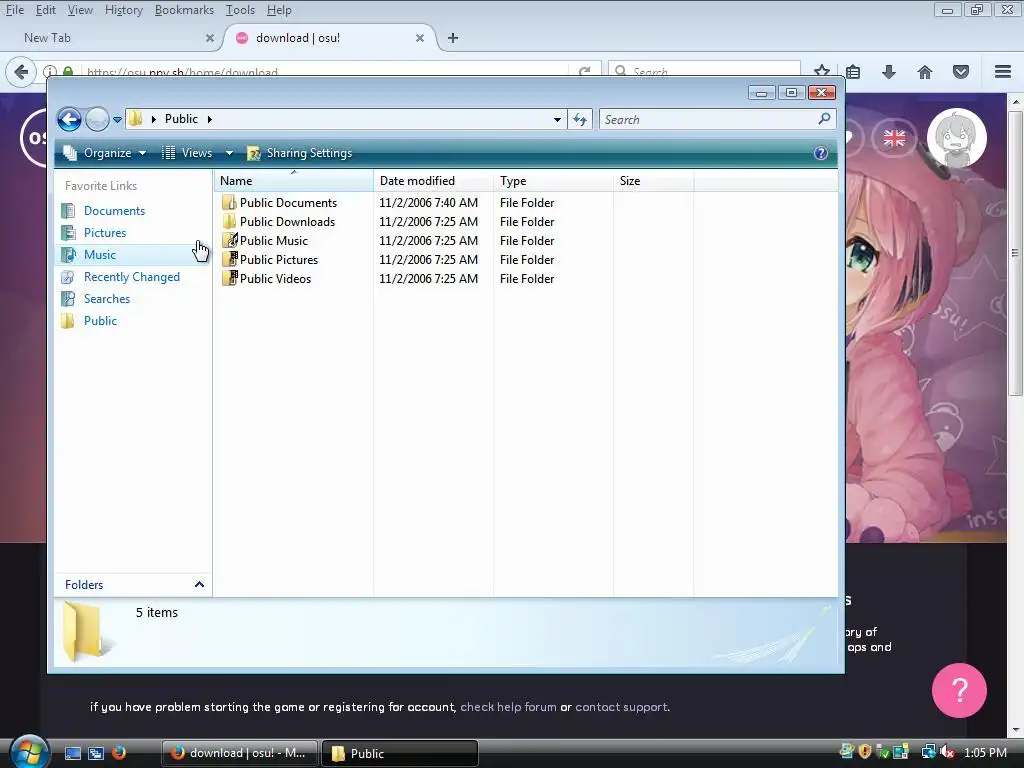Select Public Music folder

point(273,241)
